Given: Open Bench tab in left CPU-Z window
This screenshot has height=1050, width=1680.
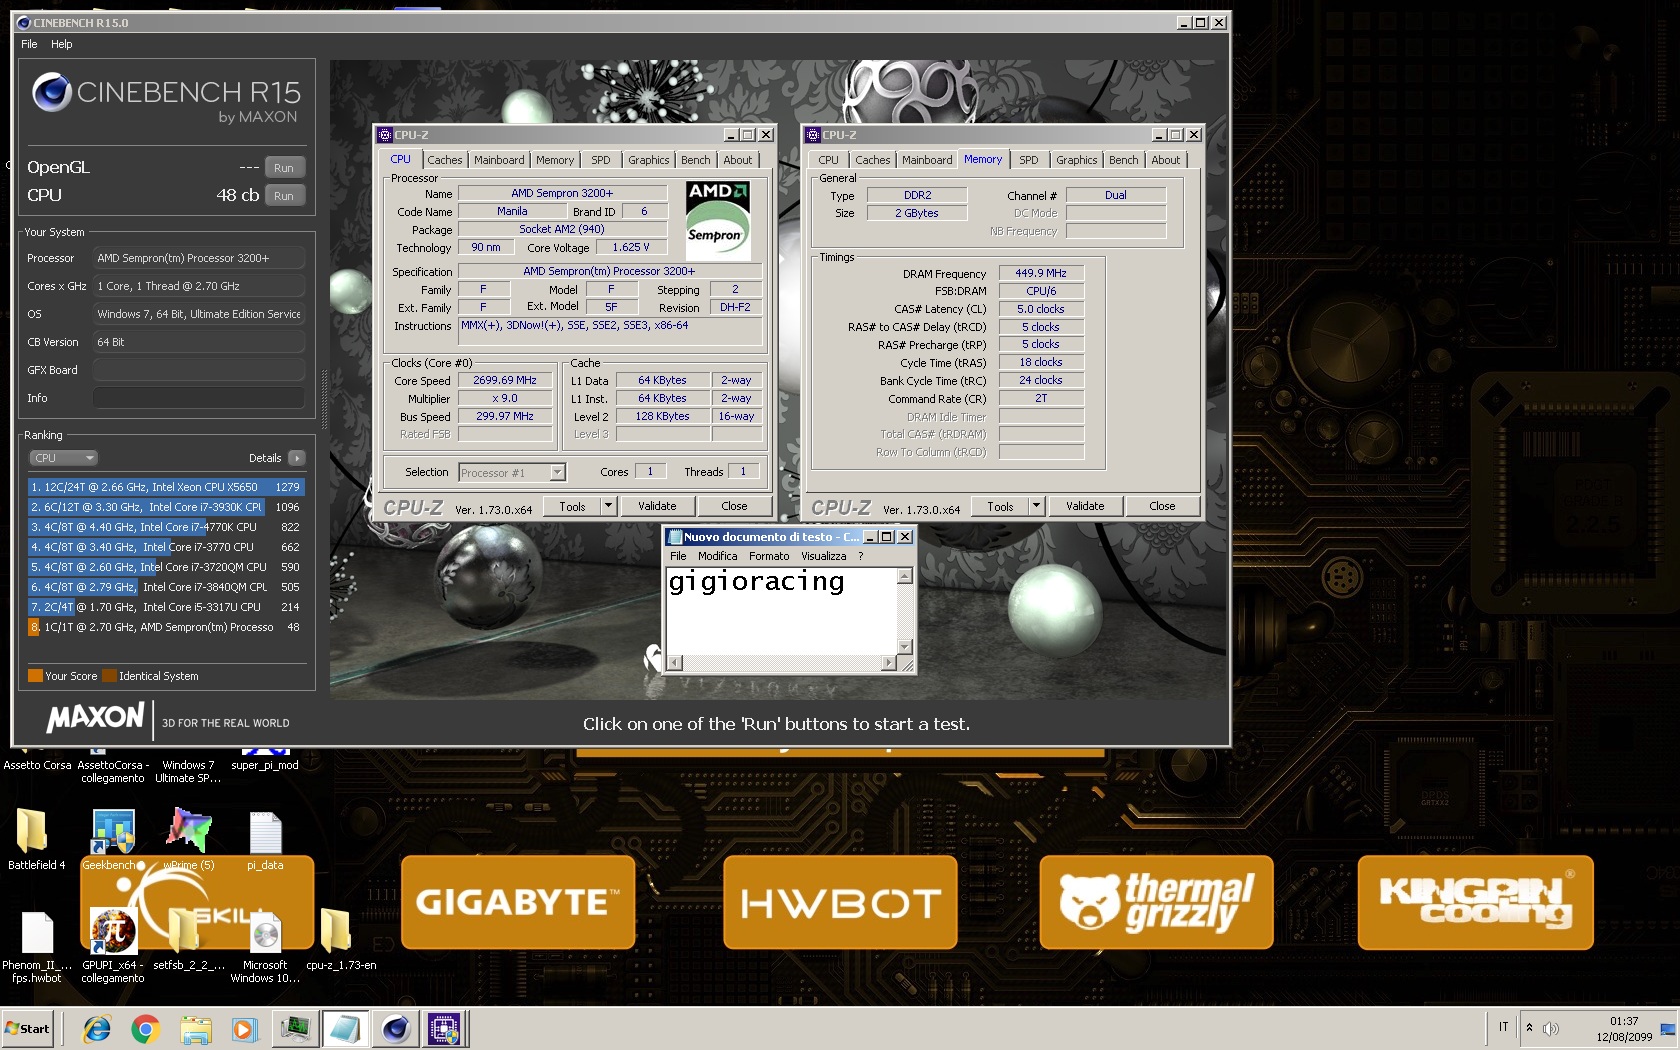Looking at the screenshot, I should [x=696, y=160].
